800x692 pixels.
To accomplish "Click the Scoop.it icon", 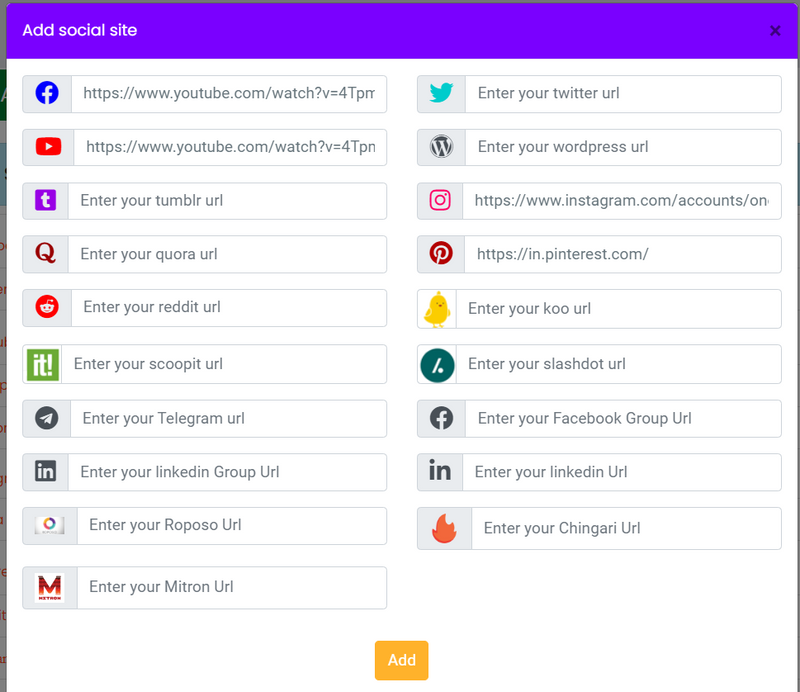I will coord(42,364).
